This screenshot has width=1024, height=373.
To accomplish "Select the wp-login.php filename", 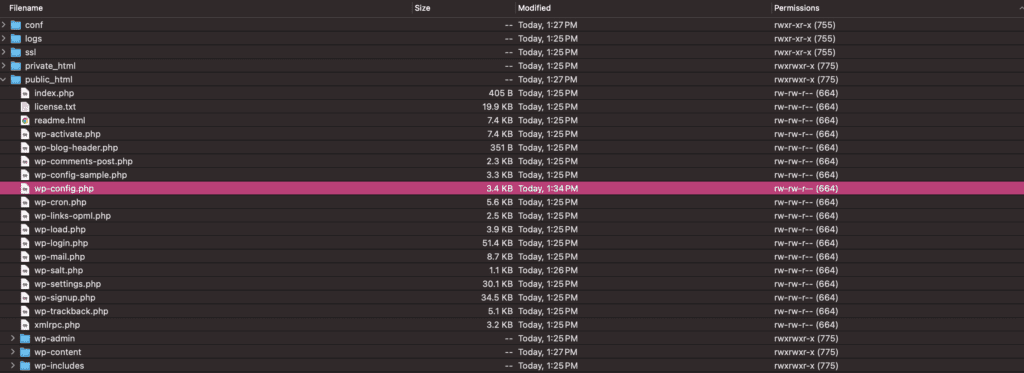I will [61, 243].
